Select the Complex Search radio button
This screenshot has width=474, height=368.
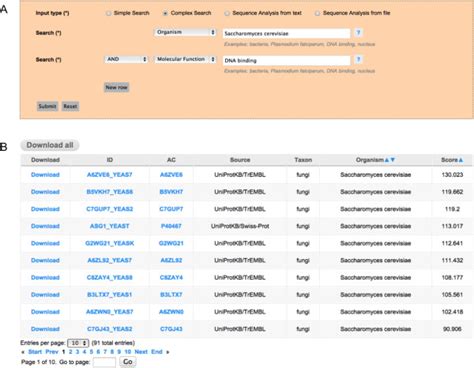pyautogui.click(x=165, y=13)
